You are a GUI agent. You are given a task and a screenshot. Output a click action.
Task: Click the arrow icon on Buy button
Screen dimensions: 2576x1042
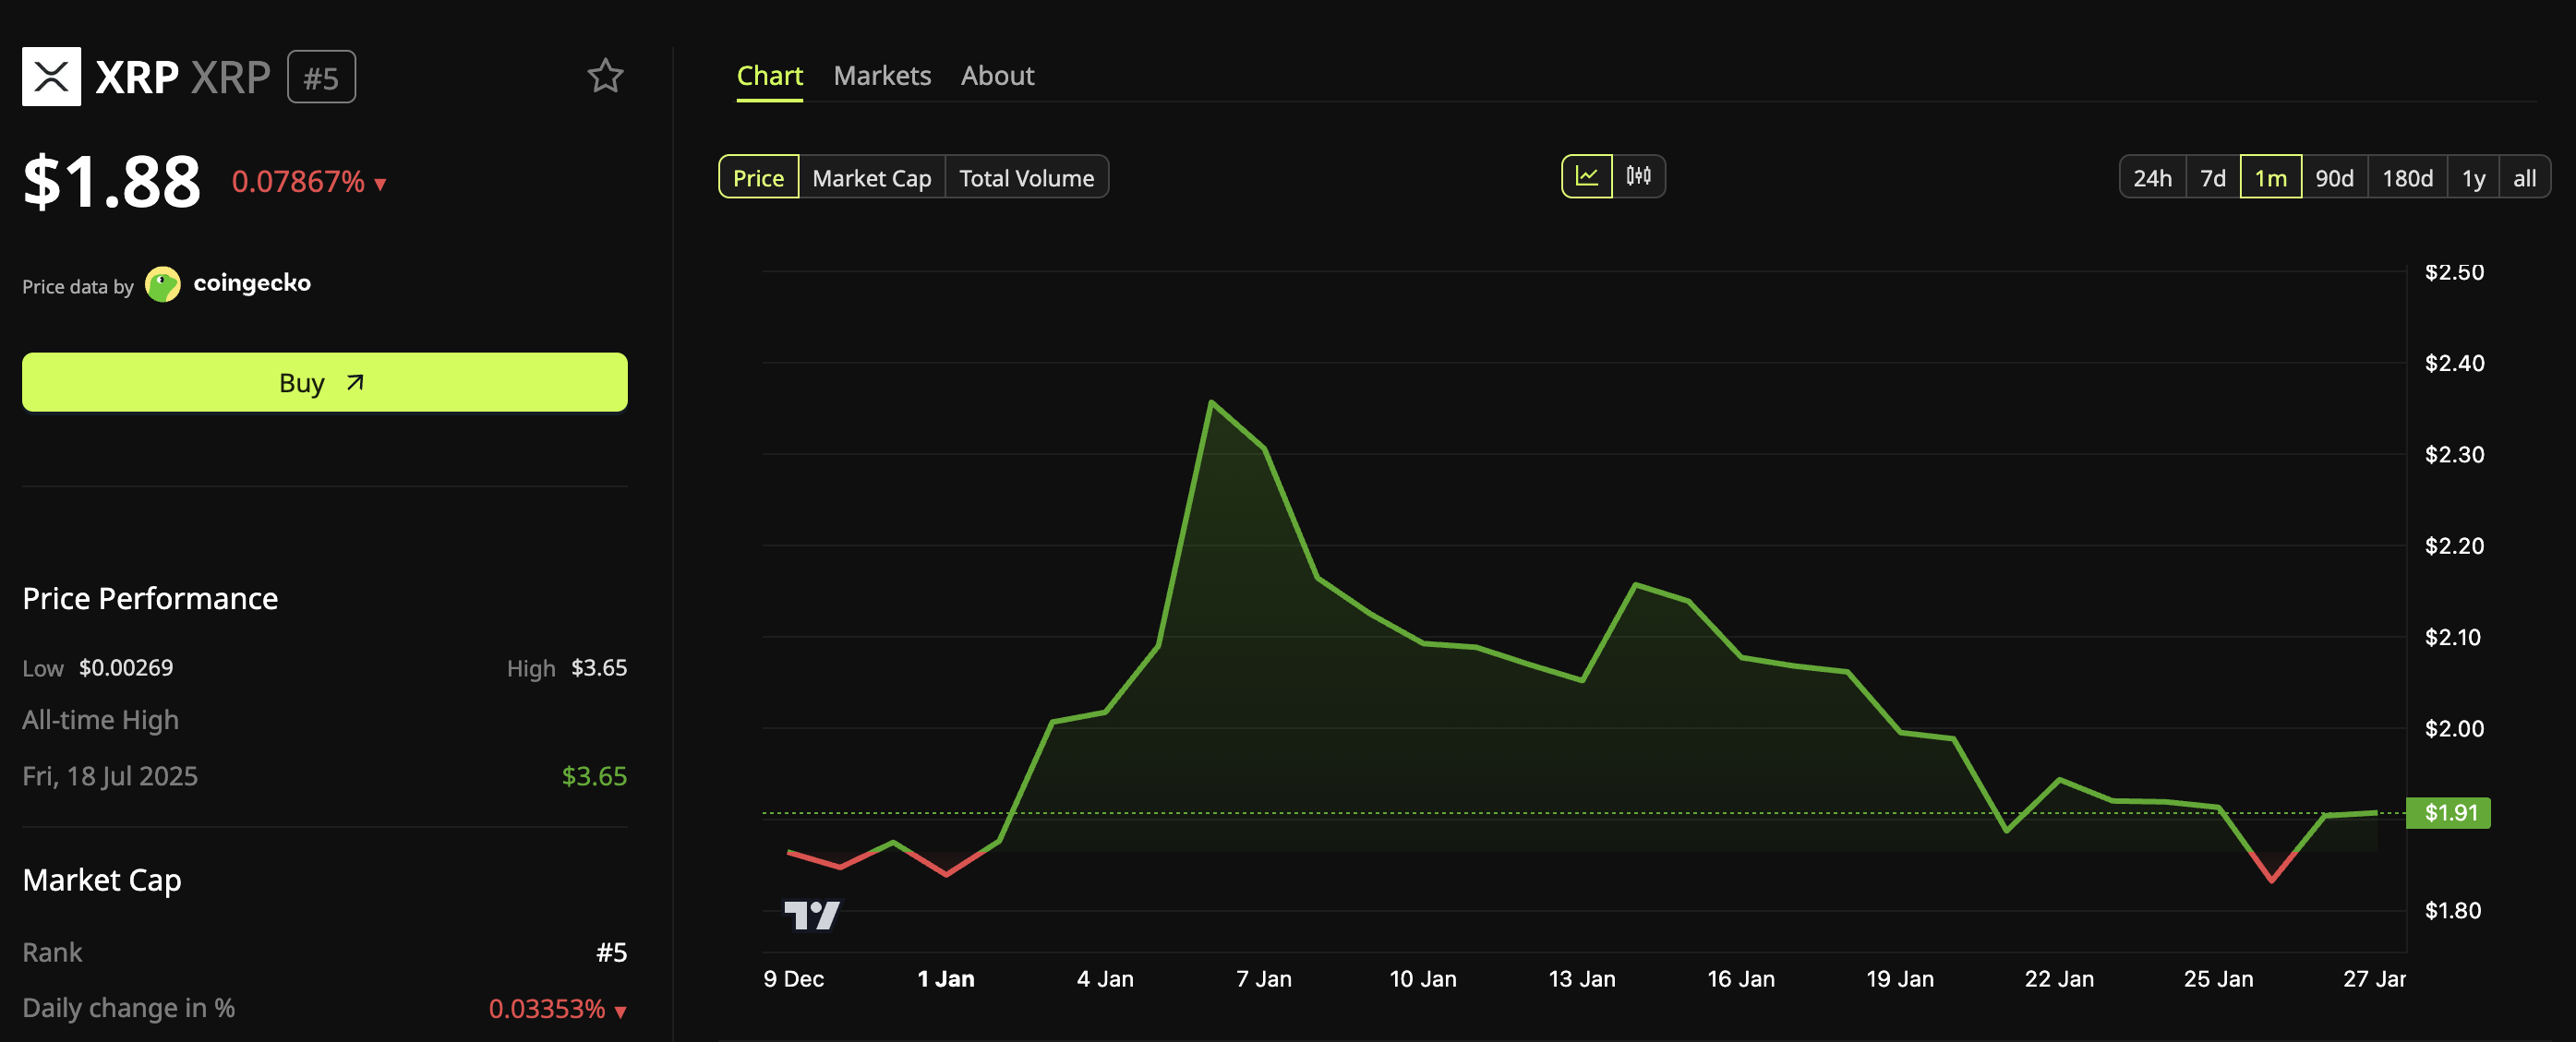[355, 382]
